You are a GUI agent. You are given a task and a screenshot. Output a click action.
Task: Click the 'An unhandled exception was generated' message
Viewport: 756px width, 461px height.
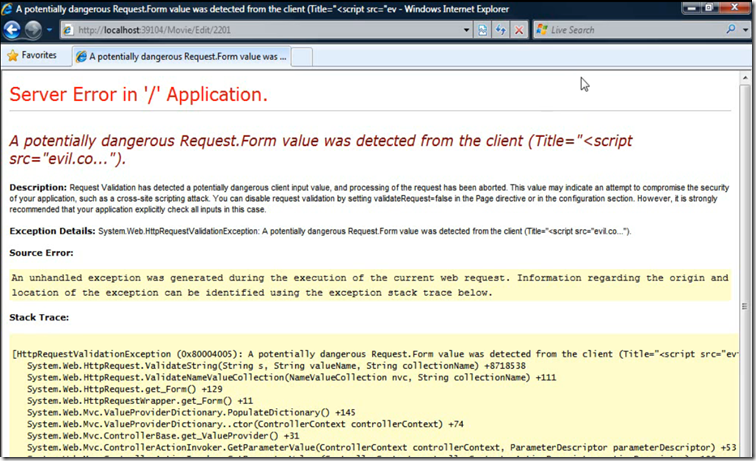click(370, 285)
